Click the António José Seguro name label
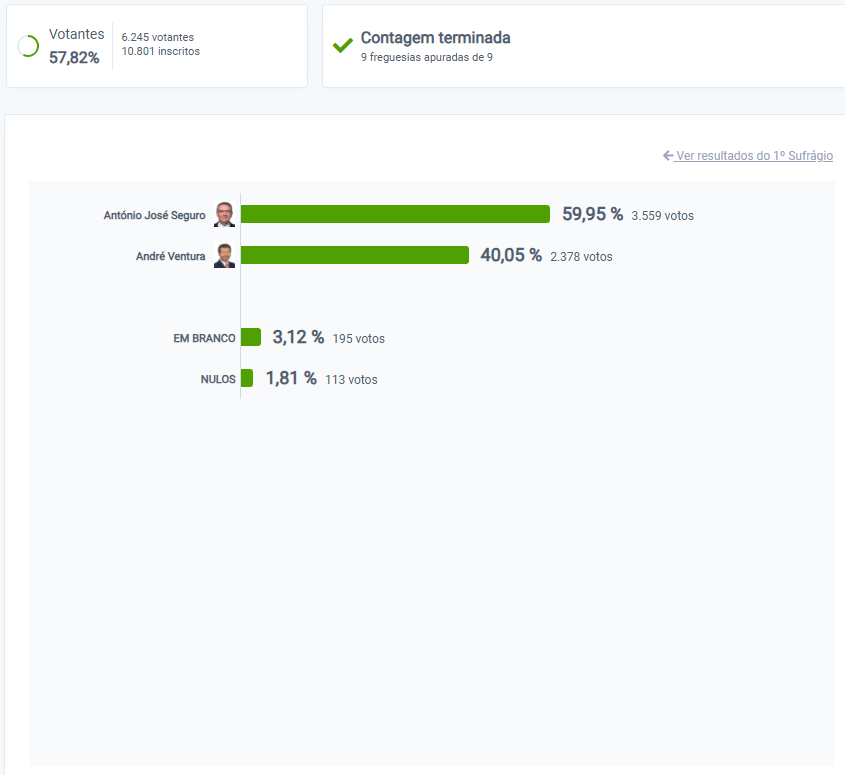The width and height of the screenshot is (845, 775). tap(154, 215)
